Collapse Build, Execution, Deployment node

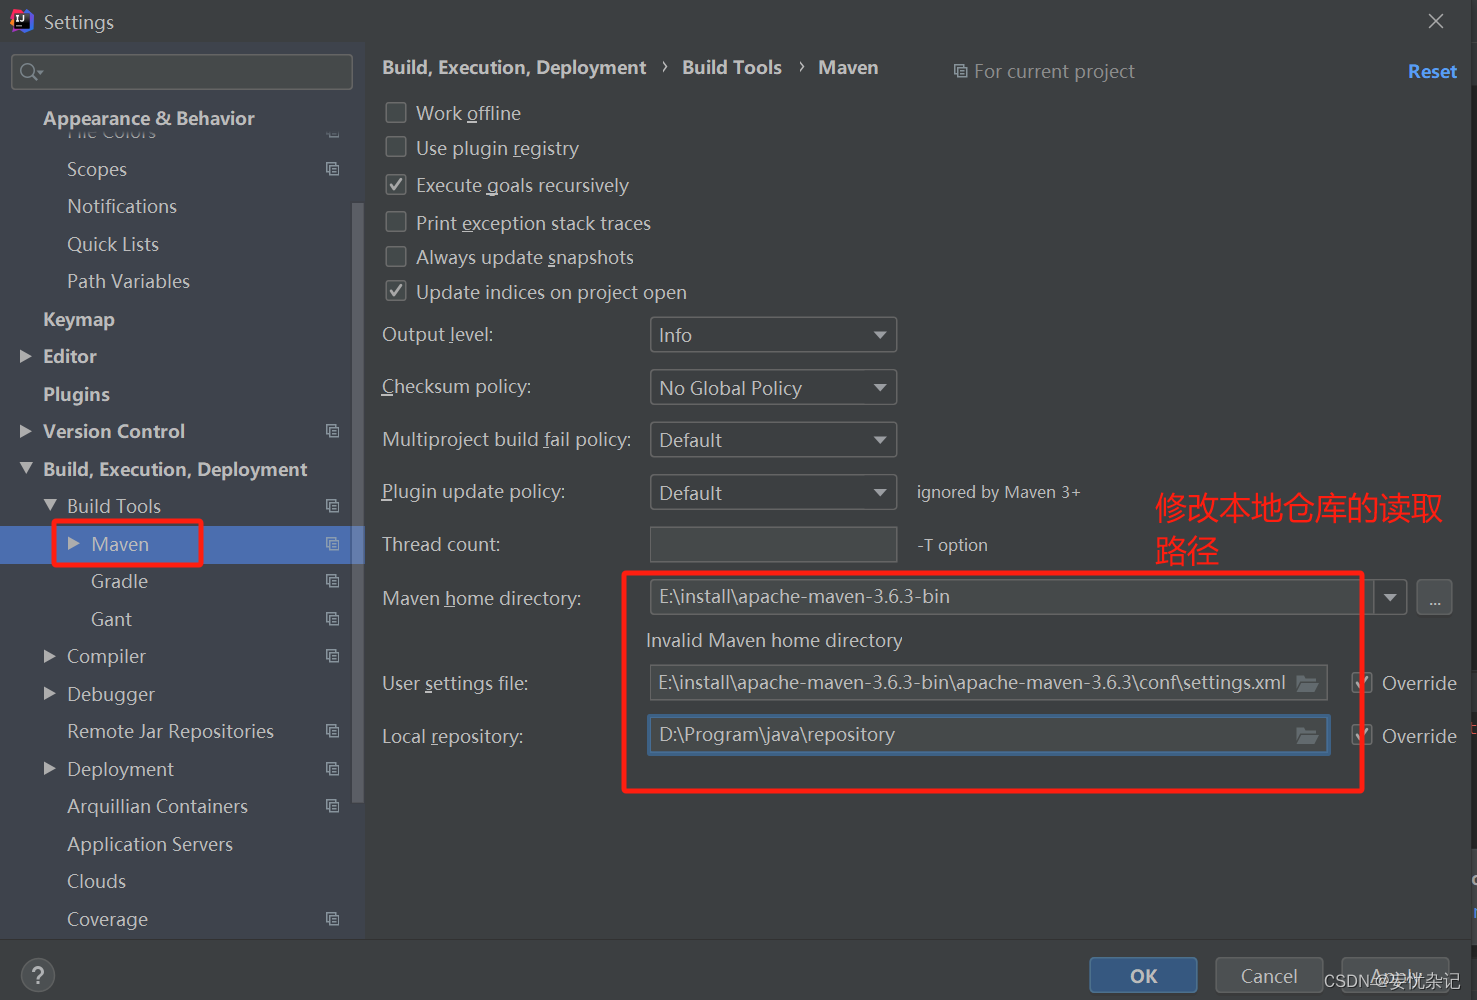click(26, 468)
